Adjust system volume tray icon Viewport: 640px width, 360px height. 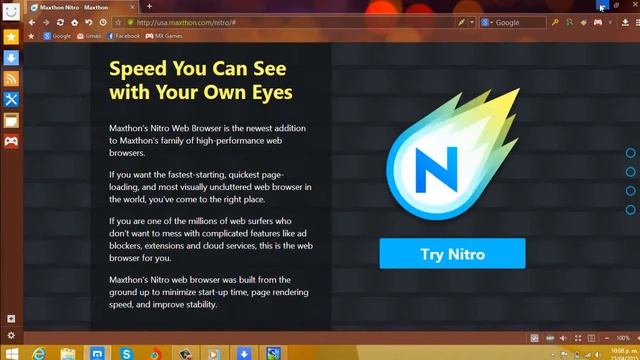point(598,355)
